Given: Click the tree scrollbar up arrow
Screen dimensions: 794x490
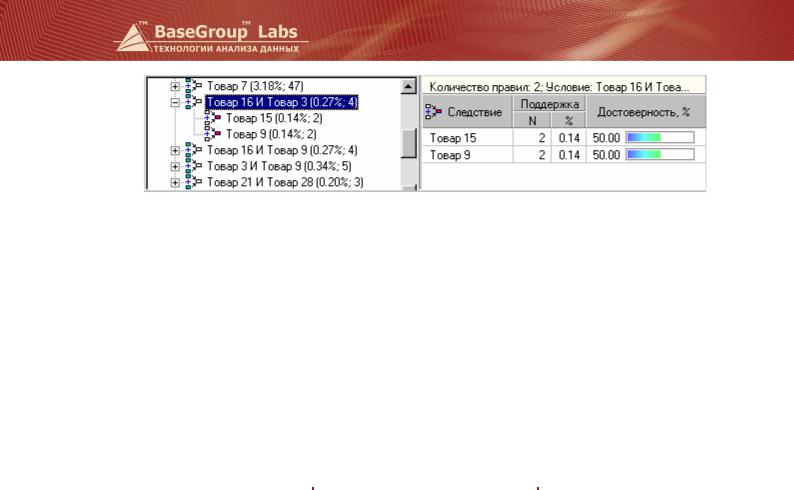Looking at the screenshot, I should (409, 87).
